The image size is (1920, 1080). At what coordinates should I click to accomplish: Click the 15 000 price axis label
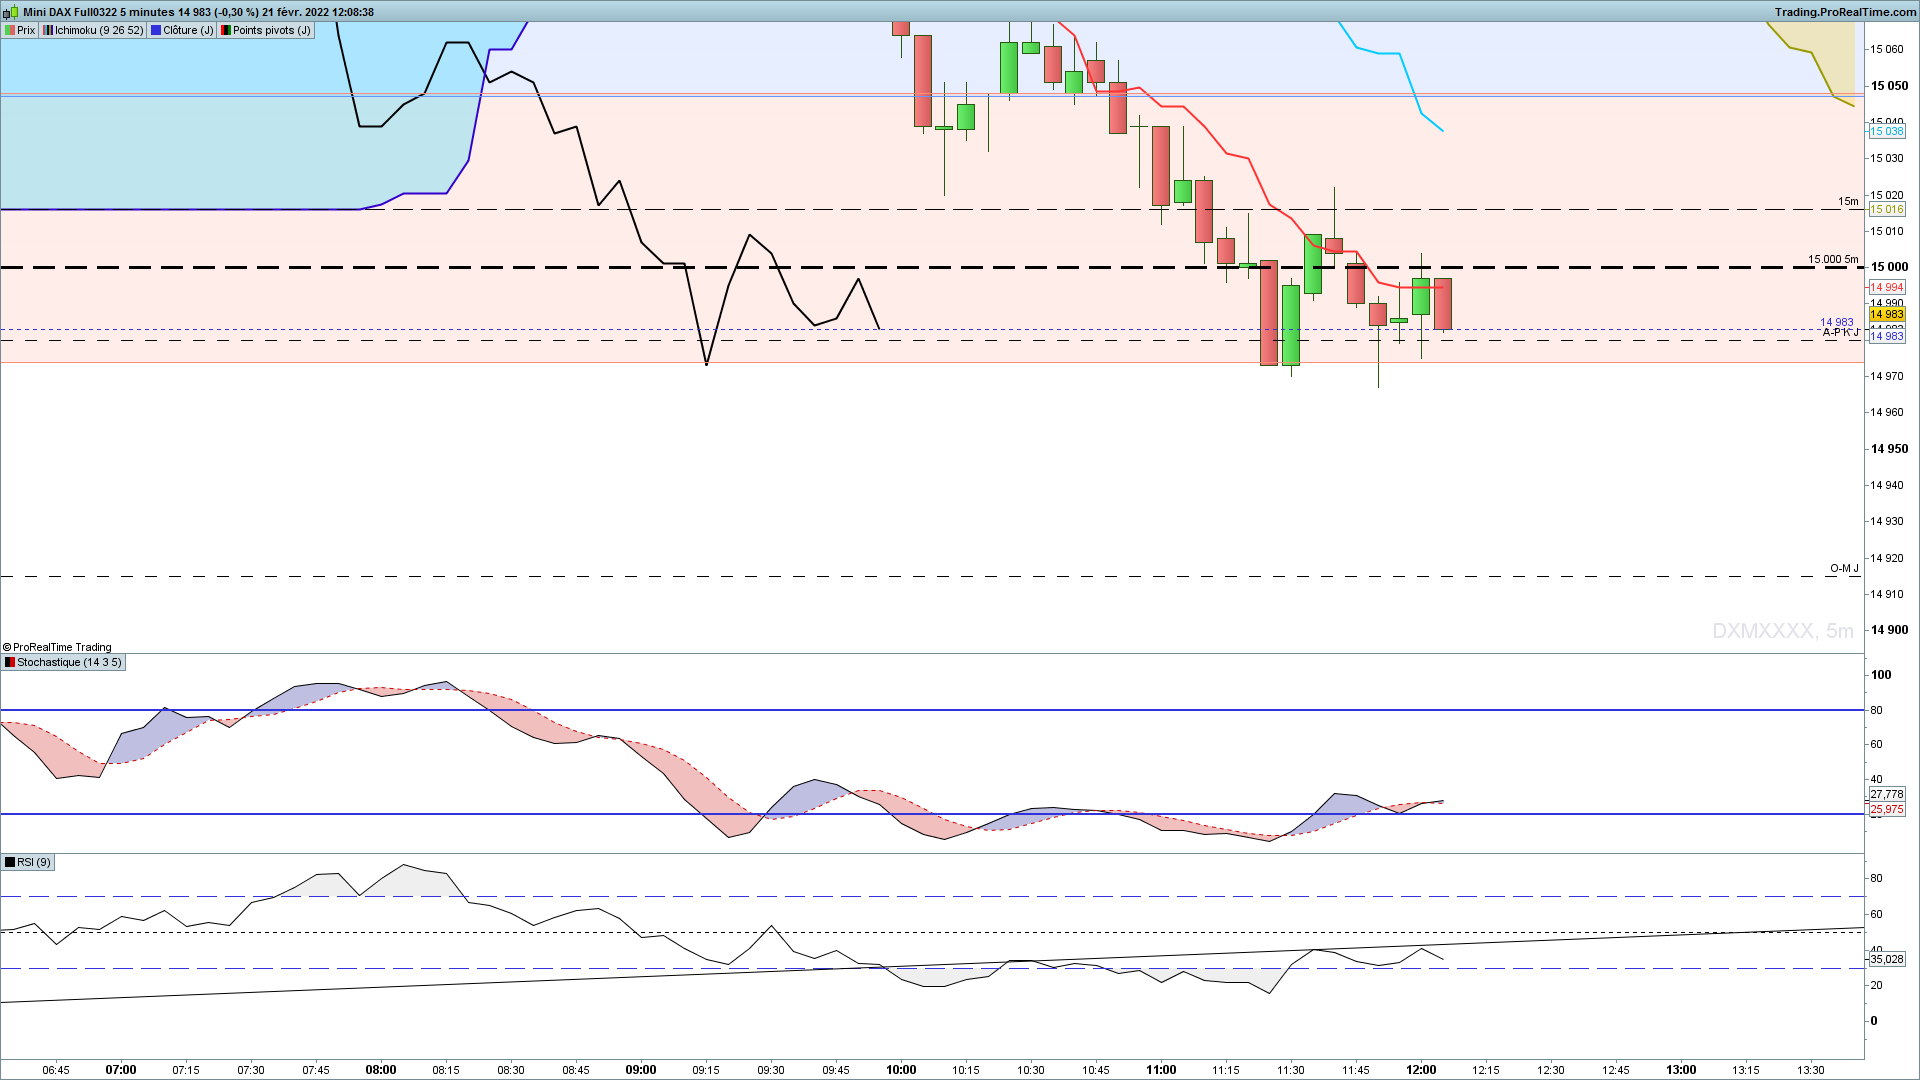[x=1889, y=267]
